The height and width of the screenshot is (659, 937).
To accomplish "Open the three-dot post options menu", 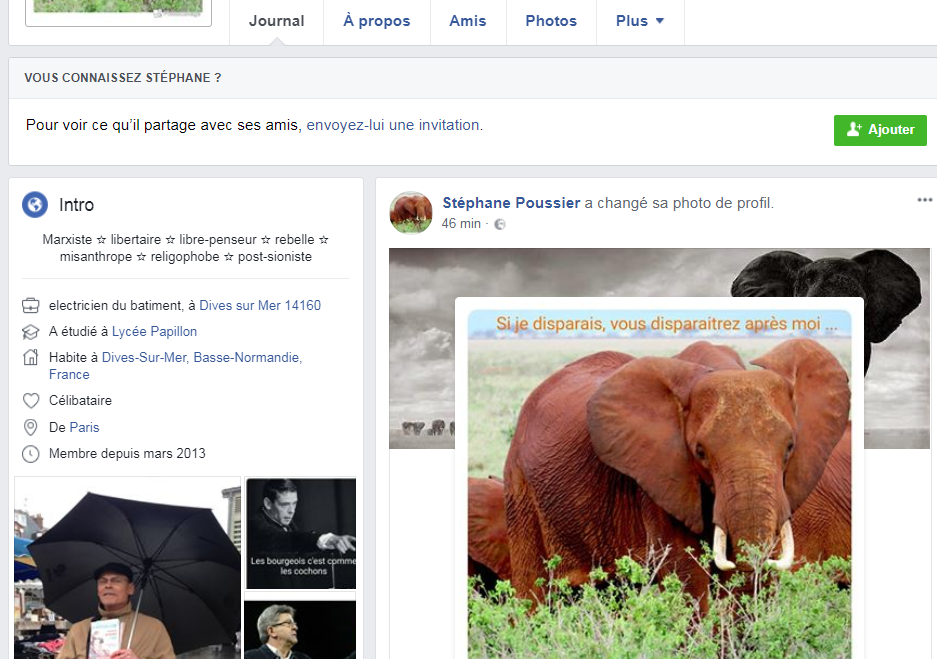I will (924, 201).
